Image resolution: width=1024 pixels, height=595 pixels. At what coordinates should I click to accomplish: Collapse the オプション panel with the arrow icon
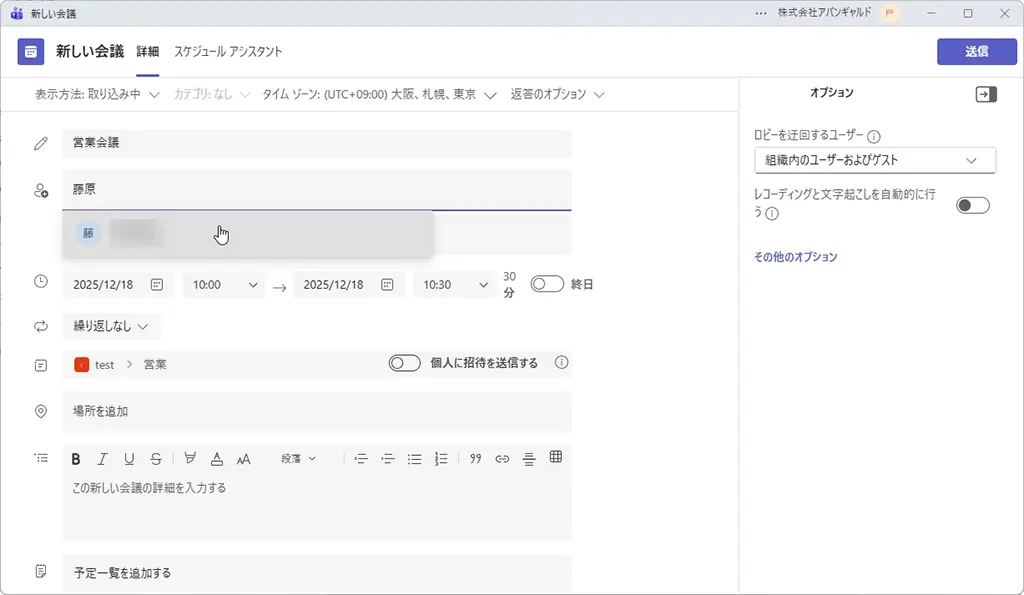986,94
